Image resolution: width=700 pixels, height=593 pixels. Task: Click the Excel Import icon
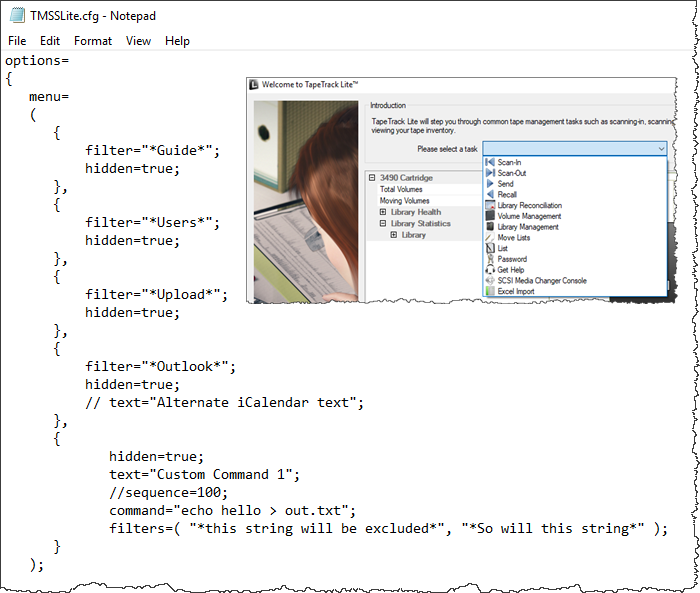click(x=490, y=291)
